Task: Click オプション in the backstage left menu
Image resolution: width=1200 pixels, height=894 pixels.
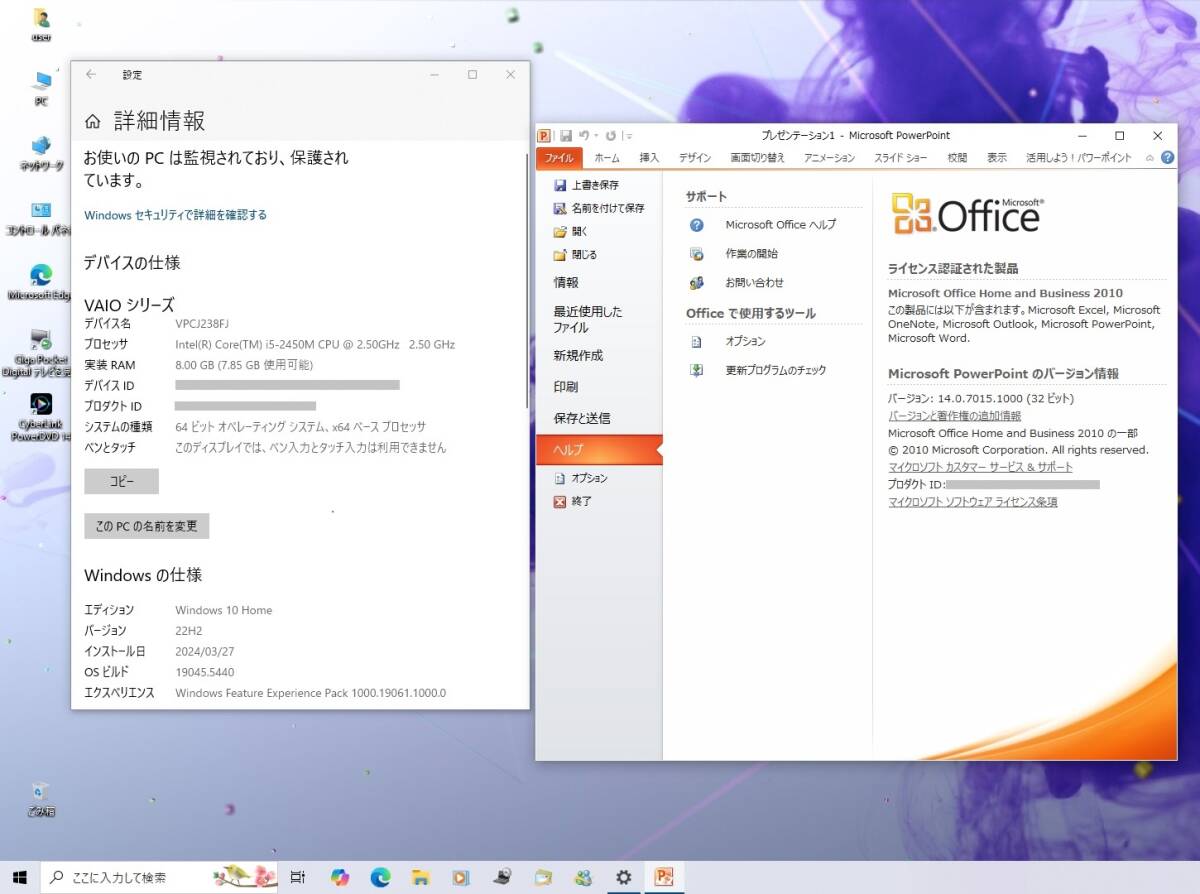Action: [581, 478]
